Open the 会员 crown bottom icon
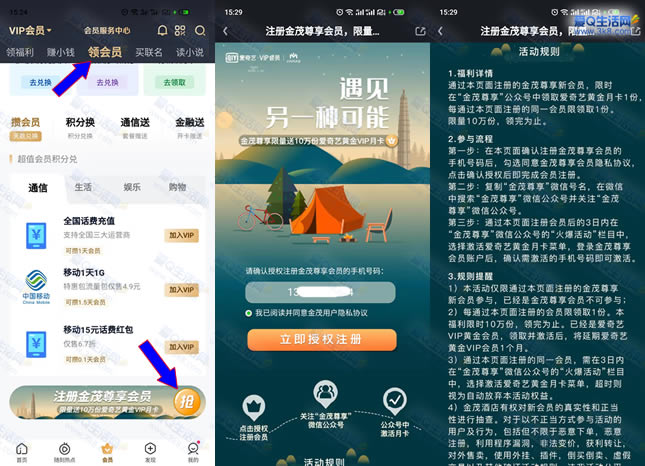 coord(107,452)
